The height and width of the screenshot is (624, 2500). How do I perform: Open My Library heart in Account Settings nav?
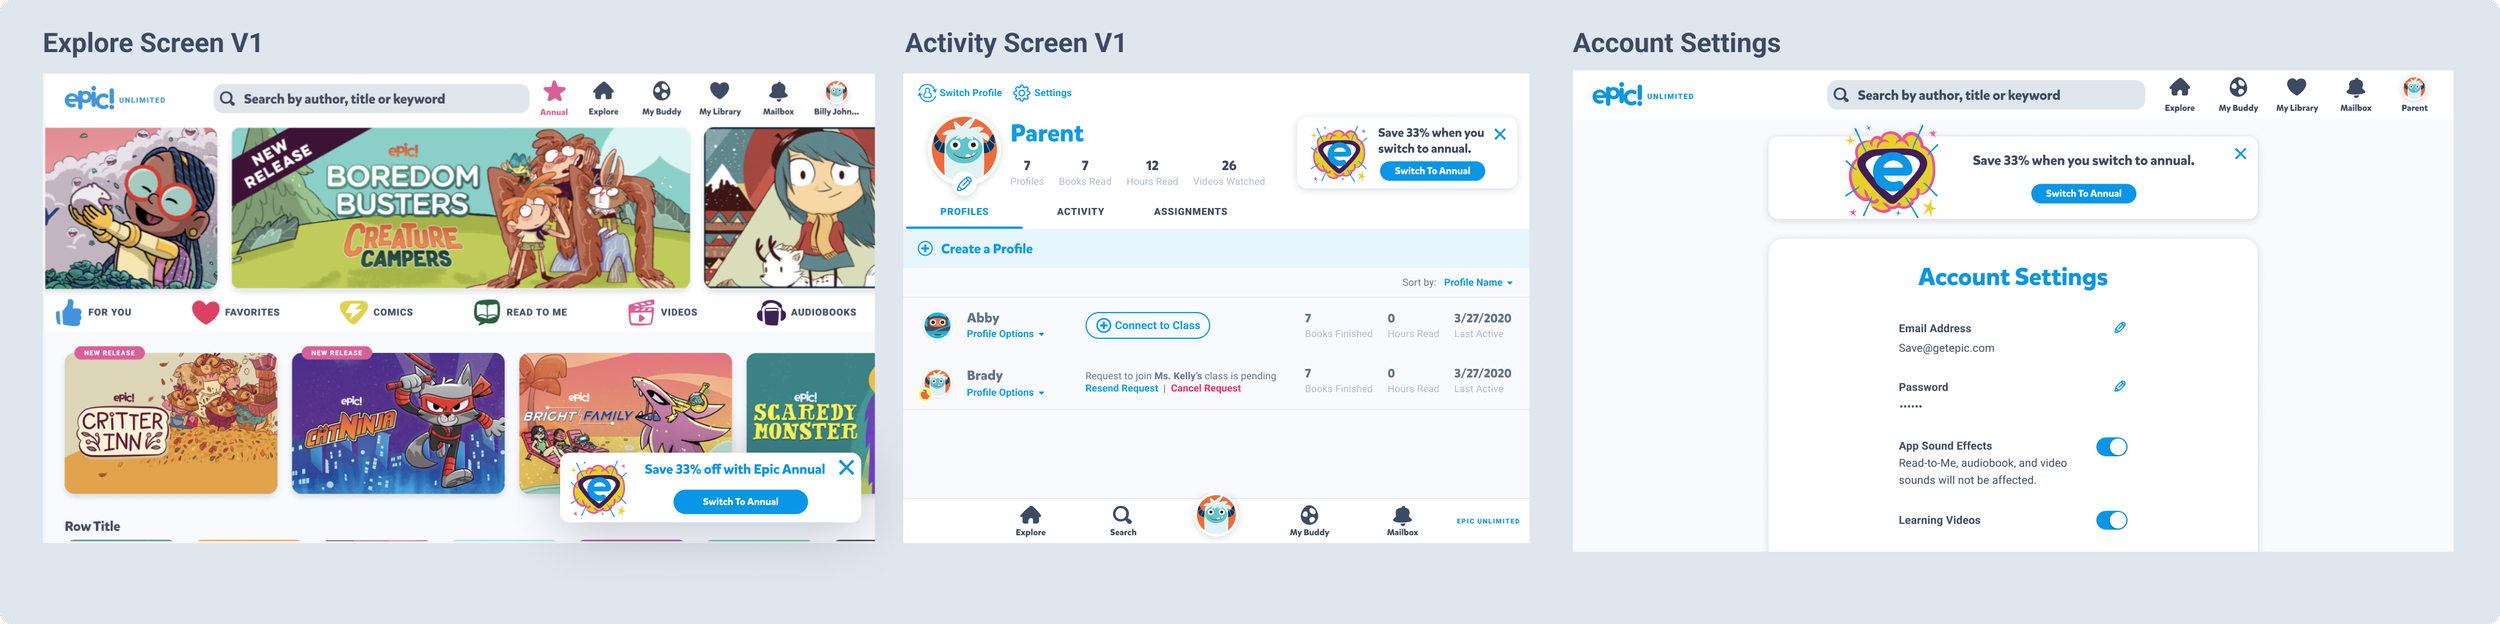click(2296, 87)
